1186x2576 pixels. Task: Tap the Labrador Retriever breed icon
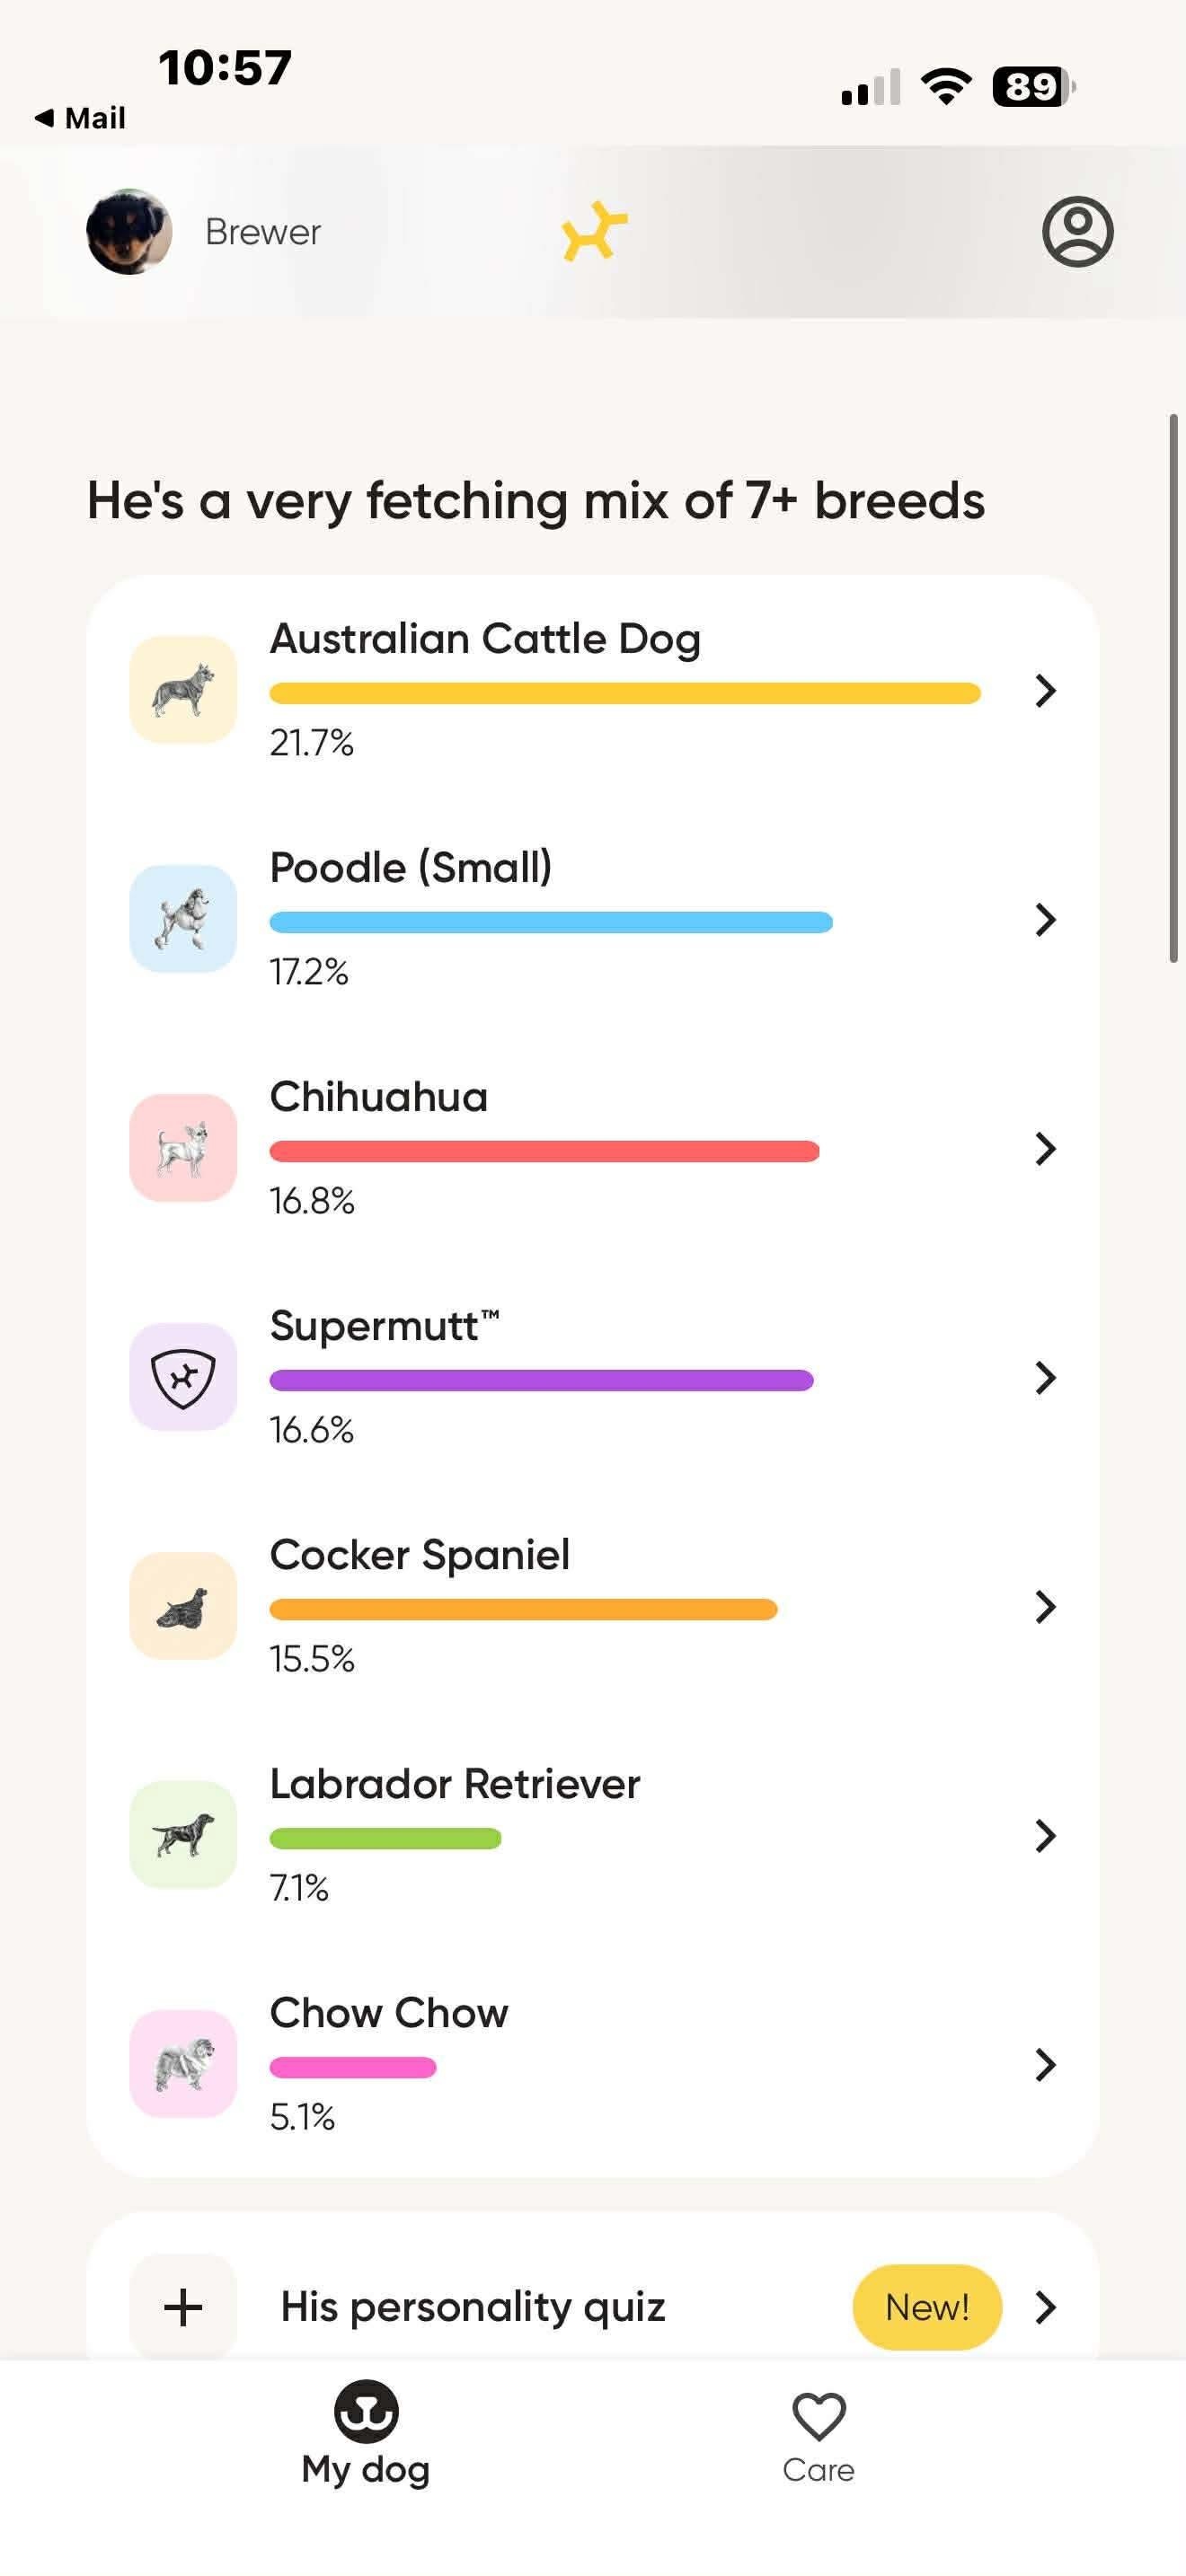tap(183, 1834)
